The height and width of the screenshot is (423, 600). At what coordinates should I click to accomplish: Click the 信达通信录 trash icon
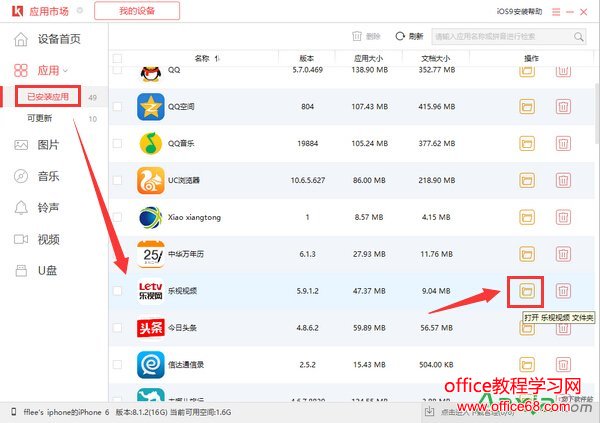pos(563,364)
